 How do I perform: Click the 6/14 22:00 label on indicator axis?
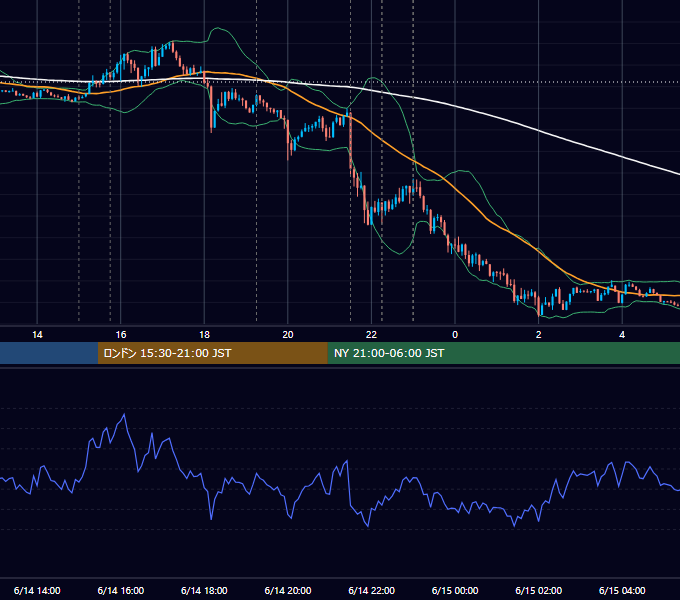[x=372, y=590]
